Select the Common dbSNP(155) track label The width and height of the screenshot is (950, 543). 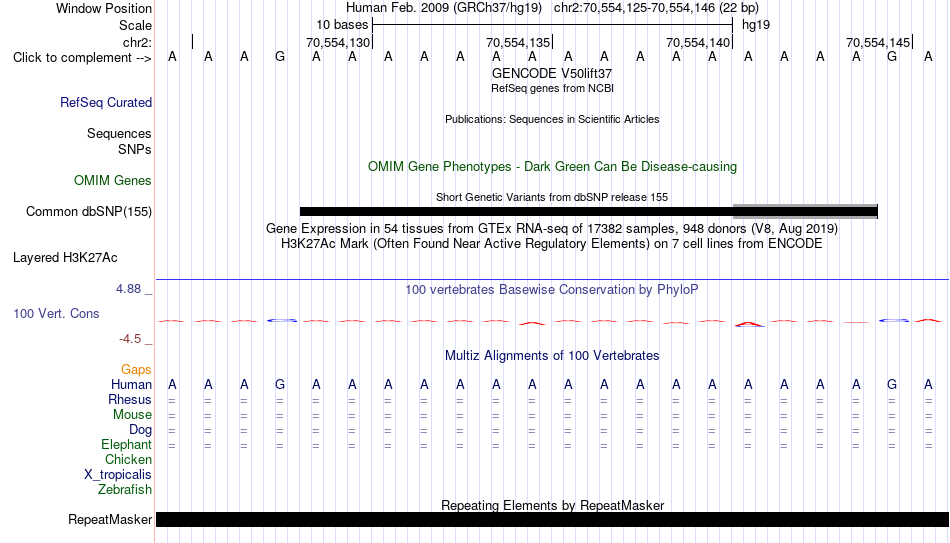click(88, 212)
